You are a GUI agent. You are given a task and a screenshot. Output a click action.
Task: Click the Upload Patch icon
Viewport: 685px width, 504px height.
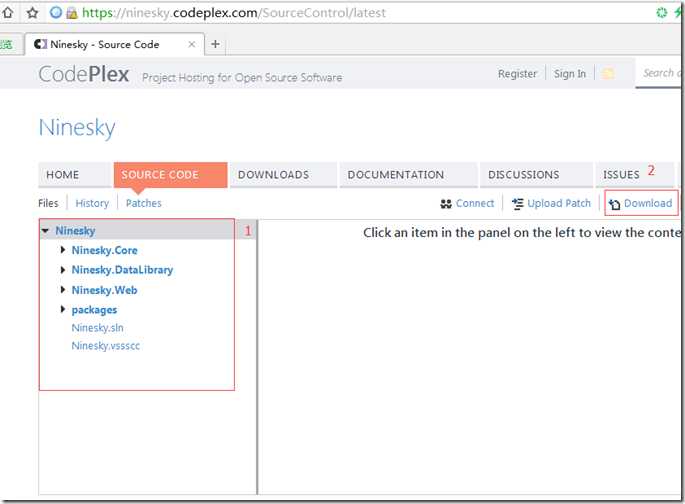coord(518,204)
